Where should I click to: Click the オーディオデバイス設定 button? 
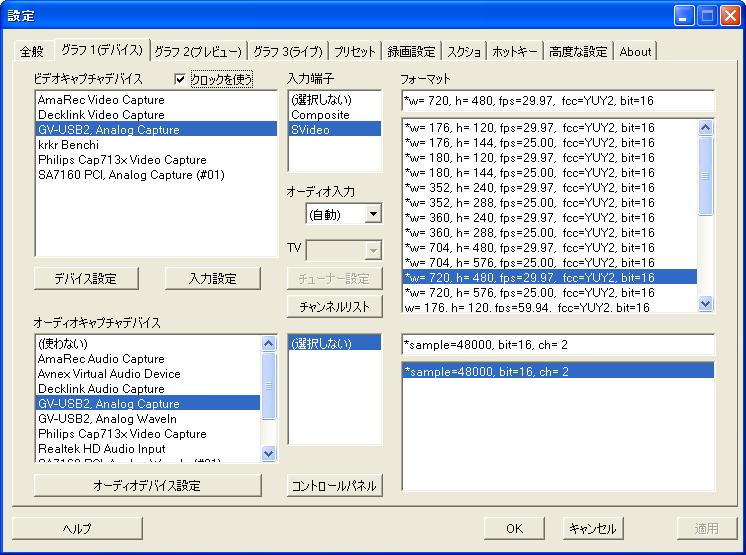tap(147, 486)
